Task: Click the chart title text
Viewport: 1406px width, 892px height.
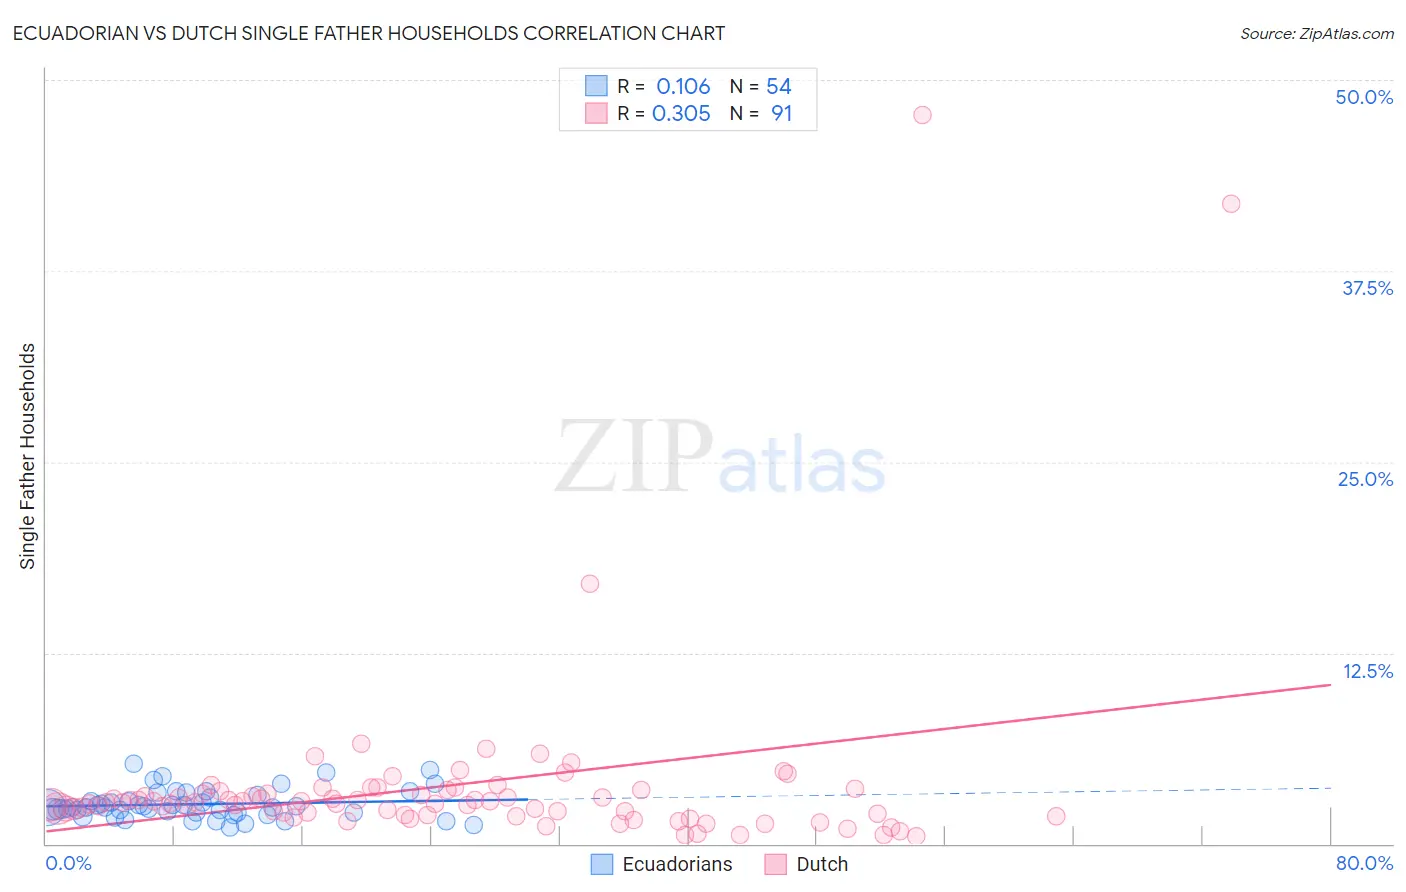Action: click(x=369, y=33)
